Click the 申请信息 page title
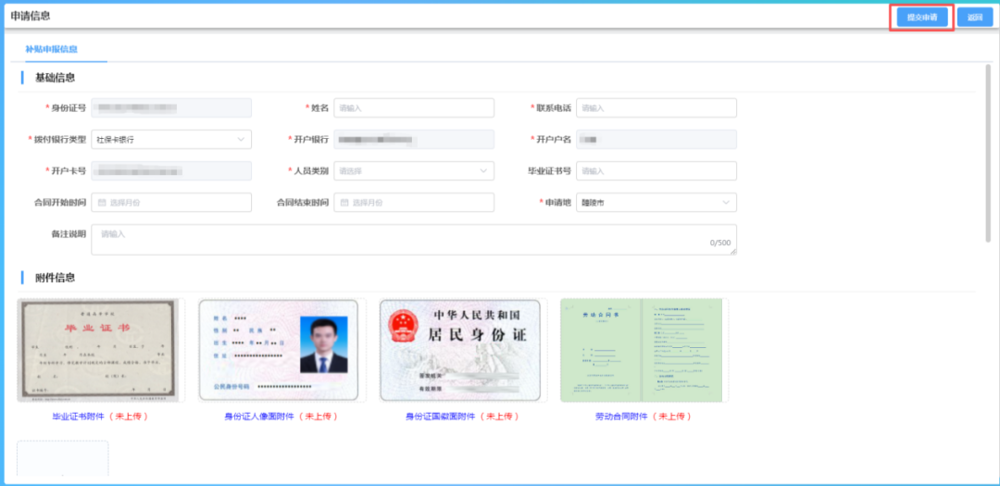Image resolution: width=1000 pixels, height=486 pixels. pos(30,16)
